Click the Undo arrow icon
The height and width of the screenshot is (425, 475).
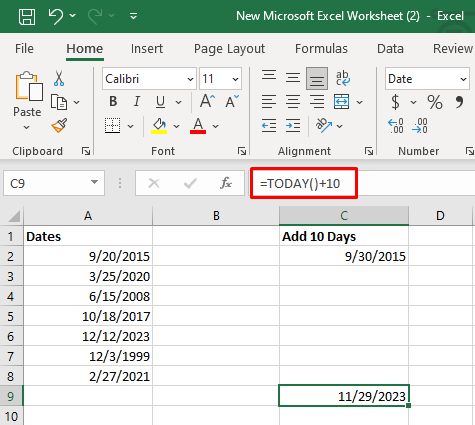coord(55,16)
